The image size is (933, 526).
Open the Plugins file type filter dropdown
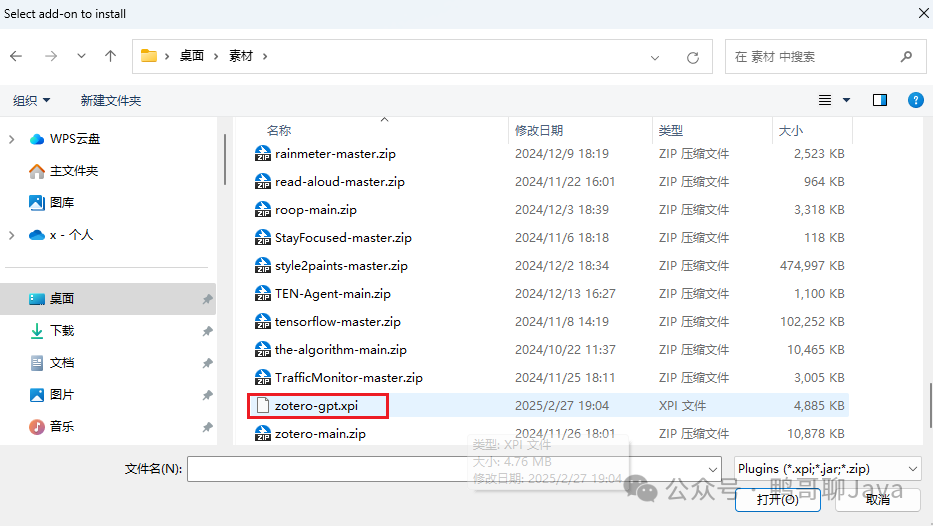click(828, 469)
